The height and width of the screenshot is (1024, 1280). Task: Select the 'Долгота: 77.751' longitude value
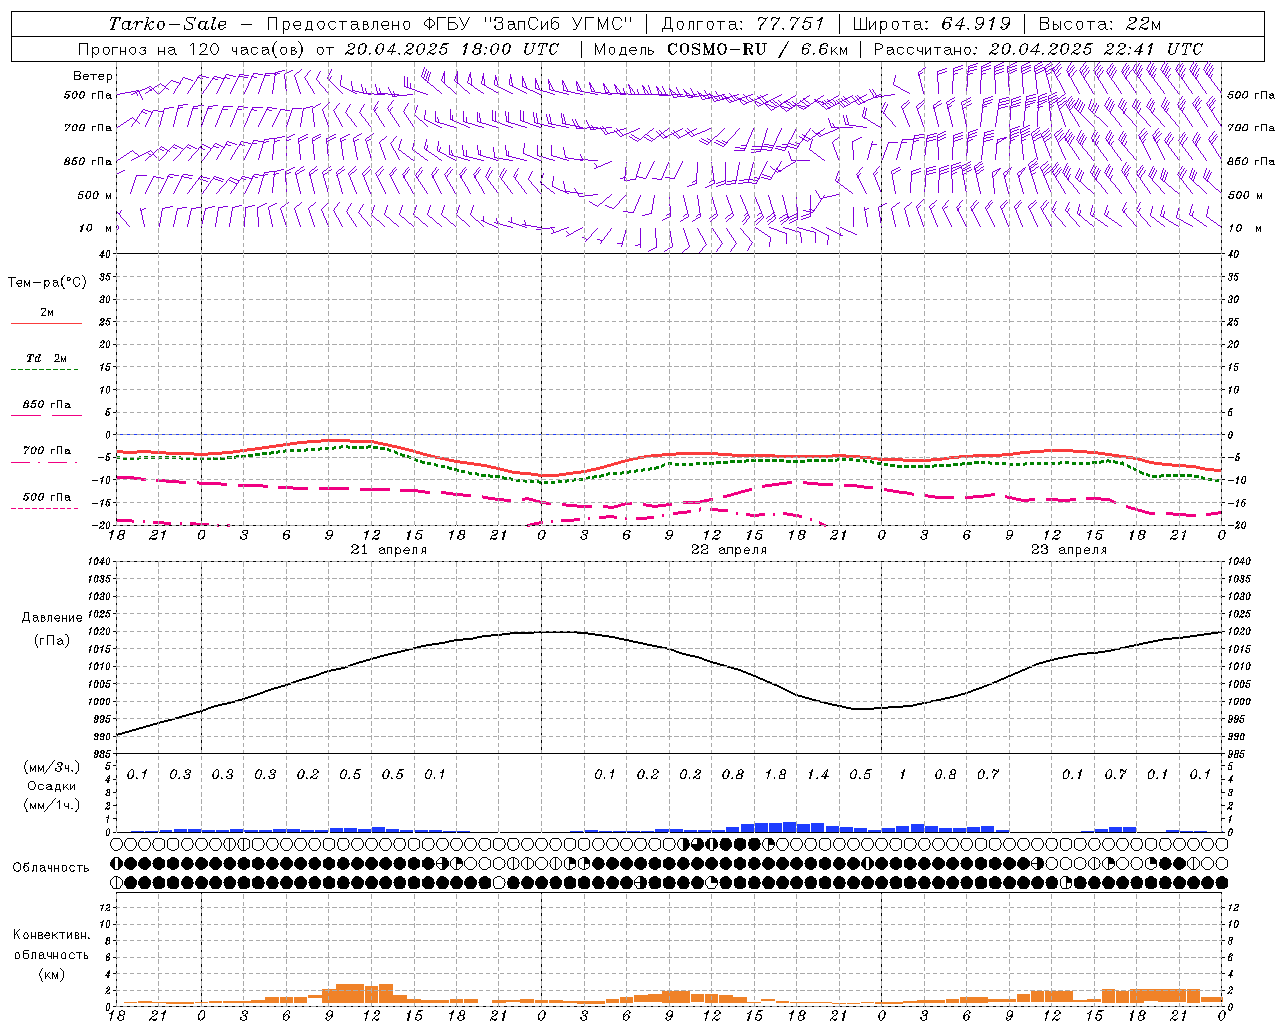[x=743, y=24]
